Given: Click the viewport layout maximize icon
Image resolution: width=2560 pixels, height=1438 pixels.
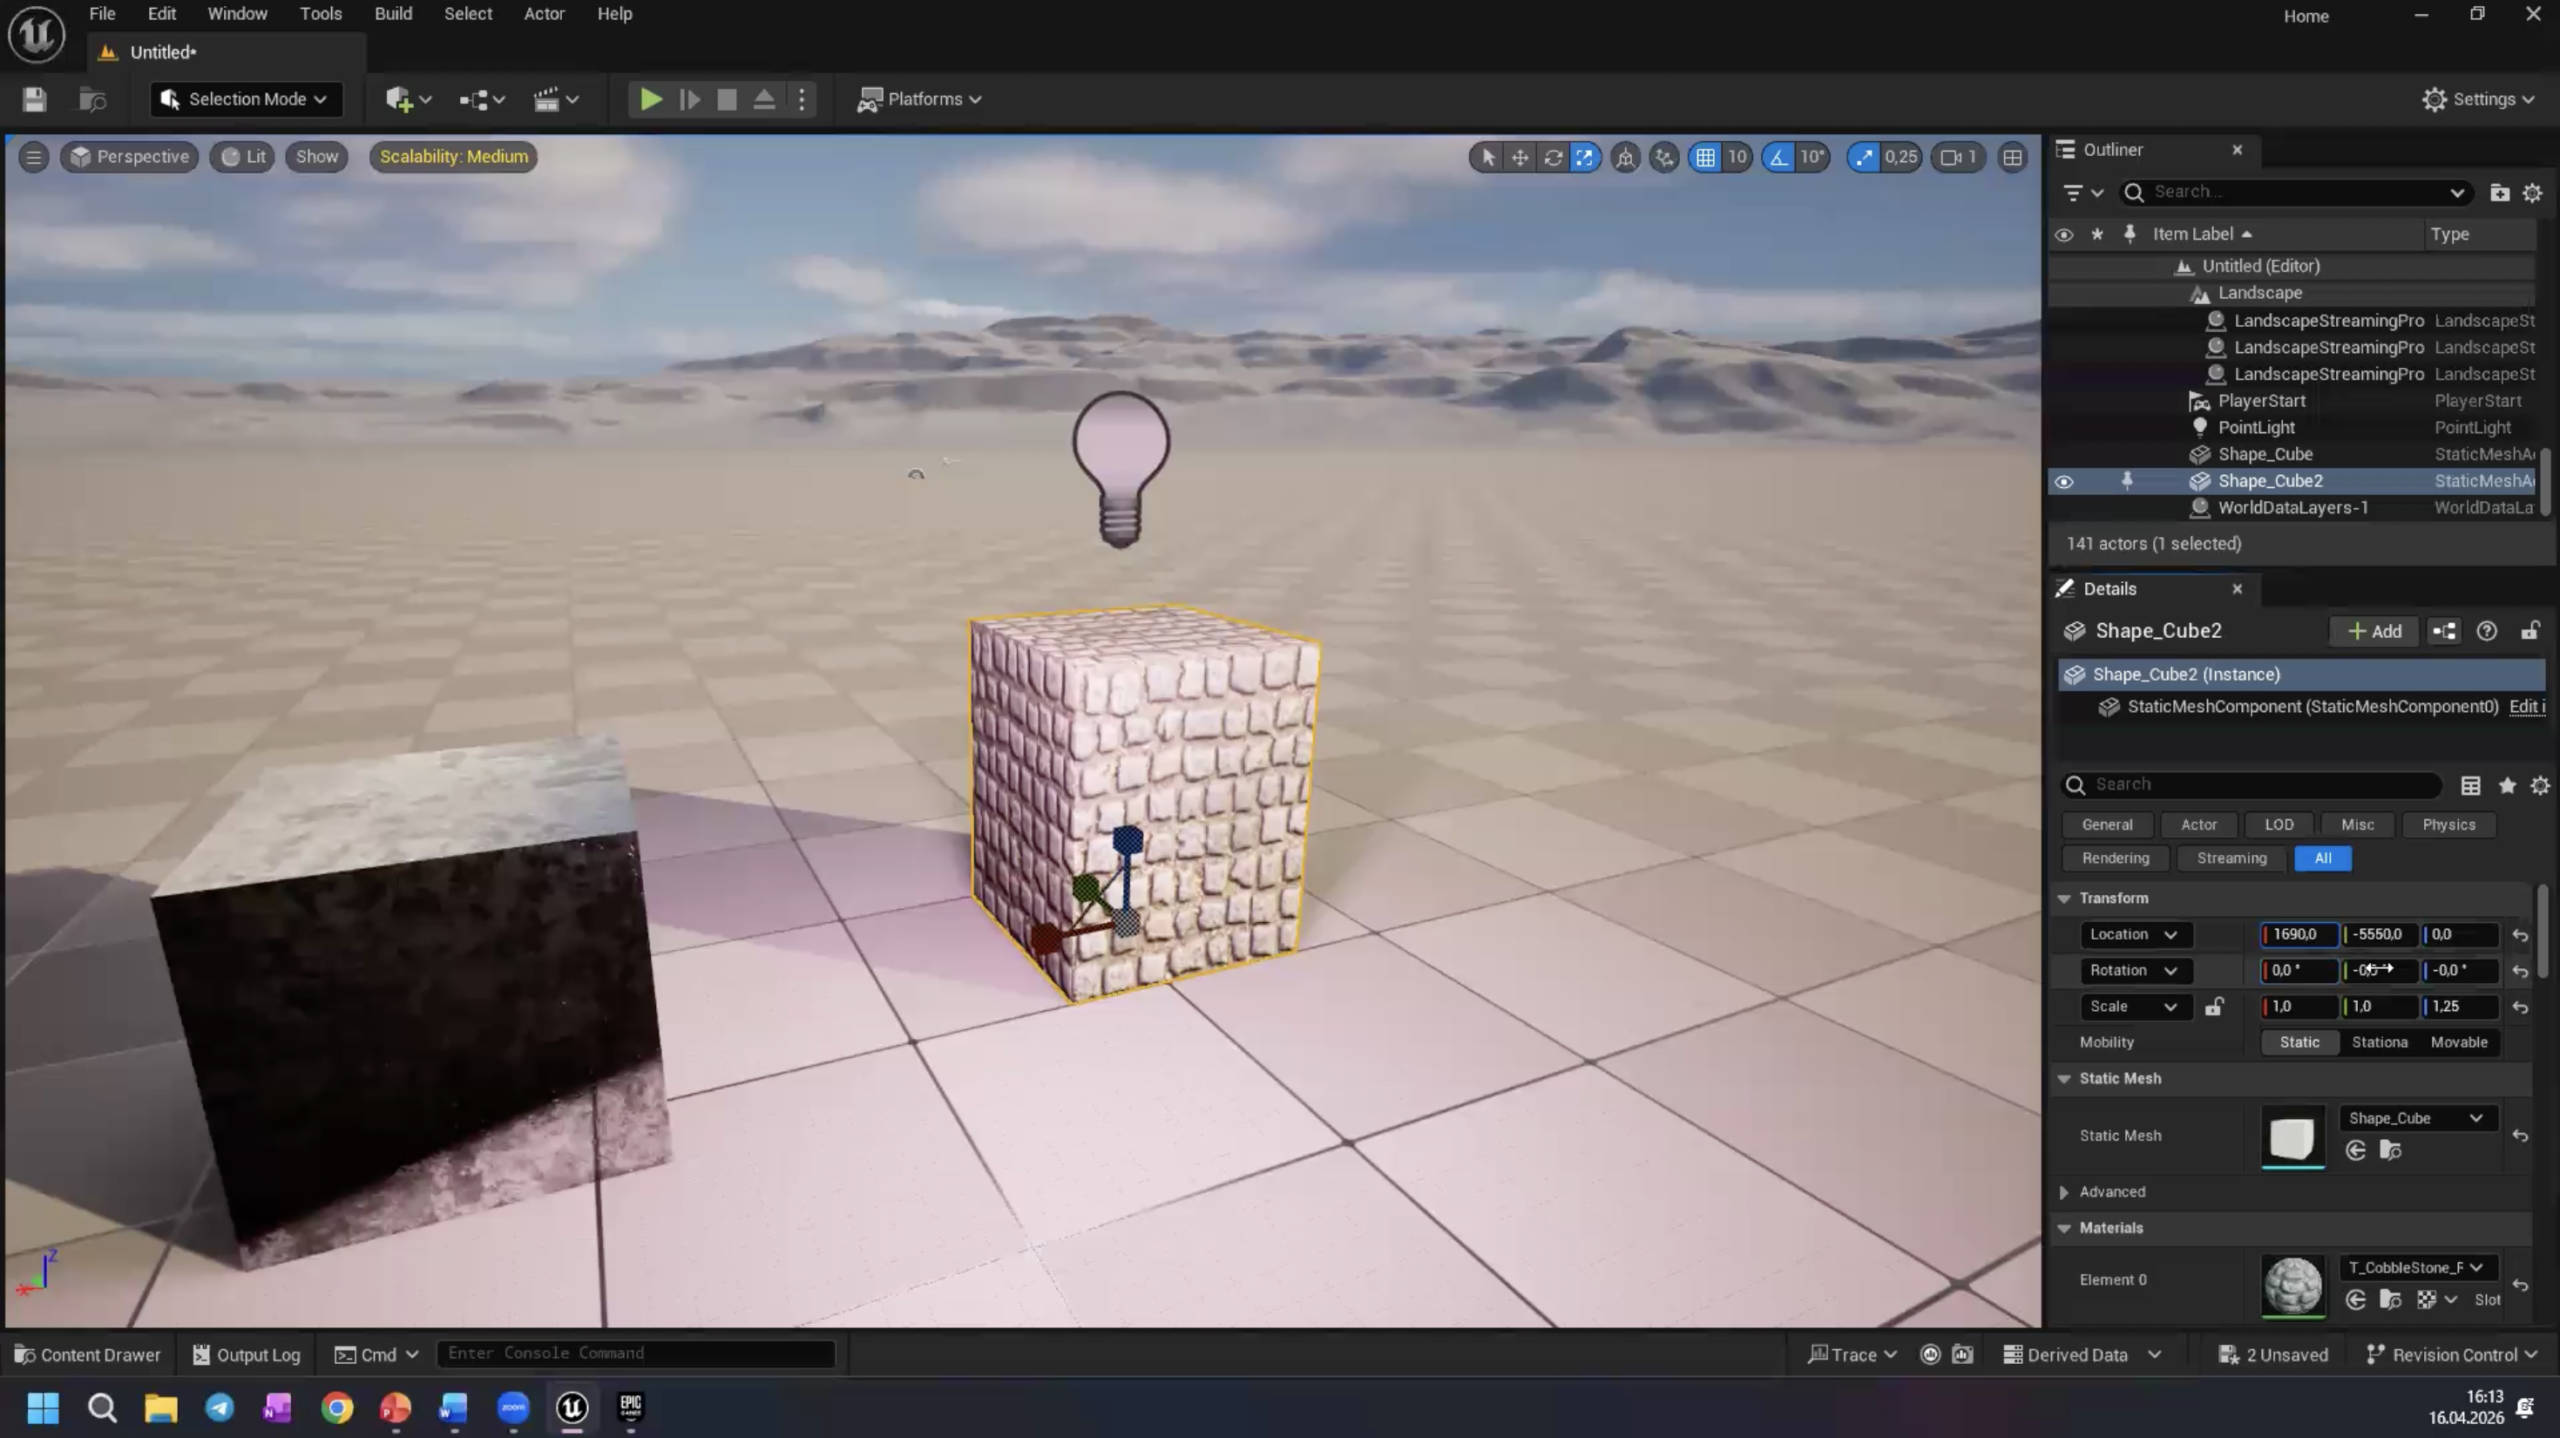Looking at the screenshot, I should coord(2012,157).
